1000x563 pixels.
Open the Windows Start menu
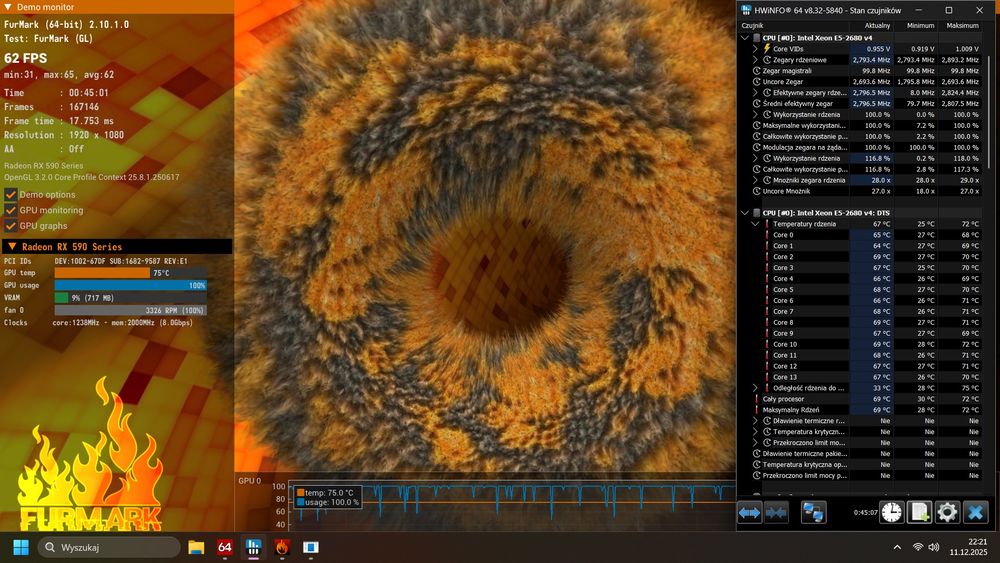21,547
